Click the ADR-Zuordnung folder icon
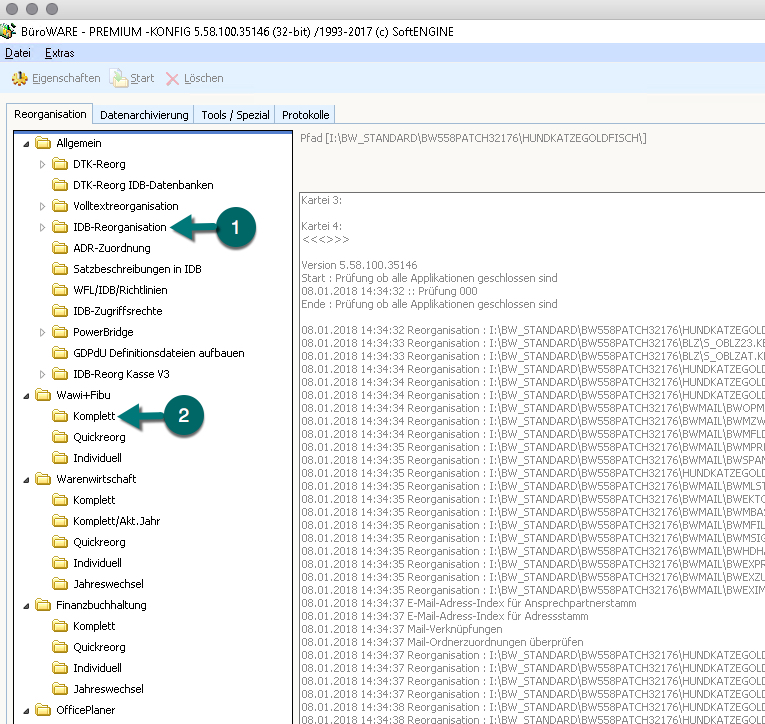Image resolution: width=765 pixels, height=724 pixels. tap(60, 248)
